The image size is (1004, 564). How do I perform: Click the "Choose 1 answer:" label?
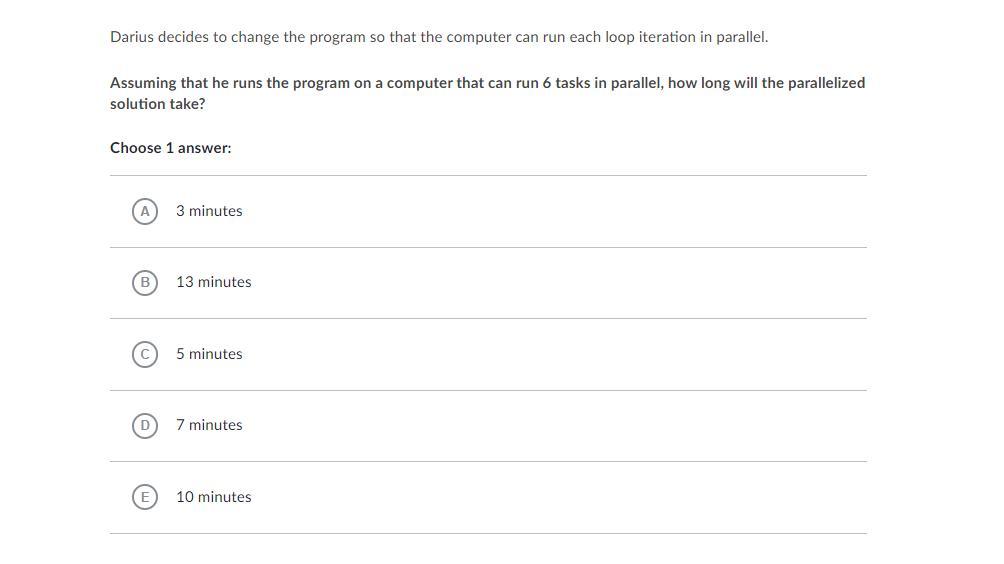[x=170, y=148]
